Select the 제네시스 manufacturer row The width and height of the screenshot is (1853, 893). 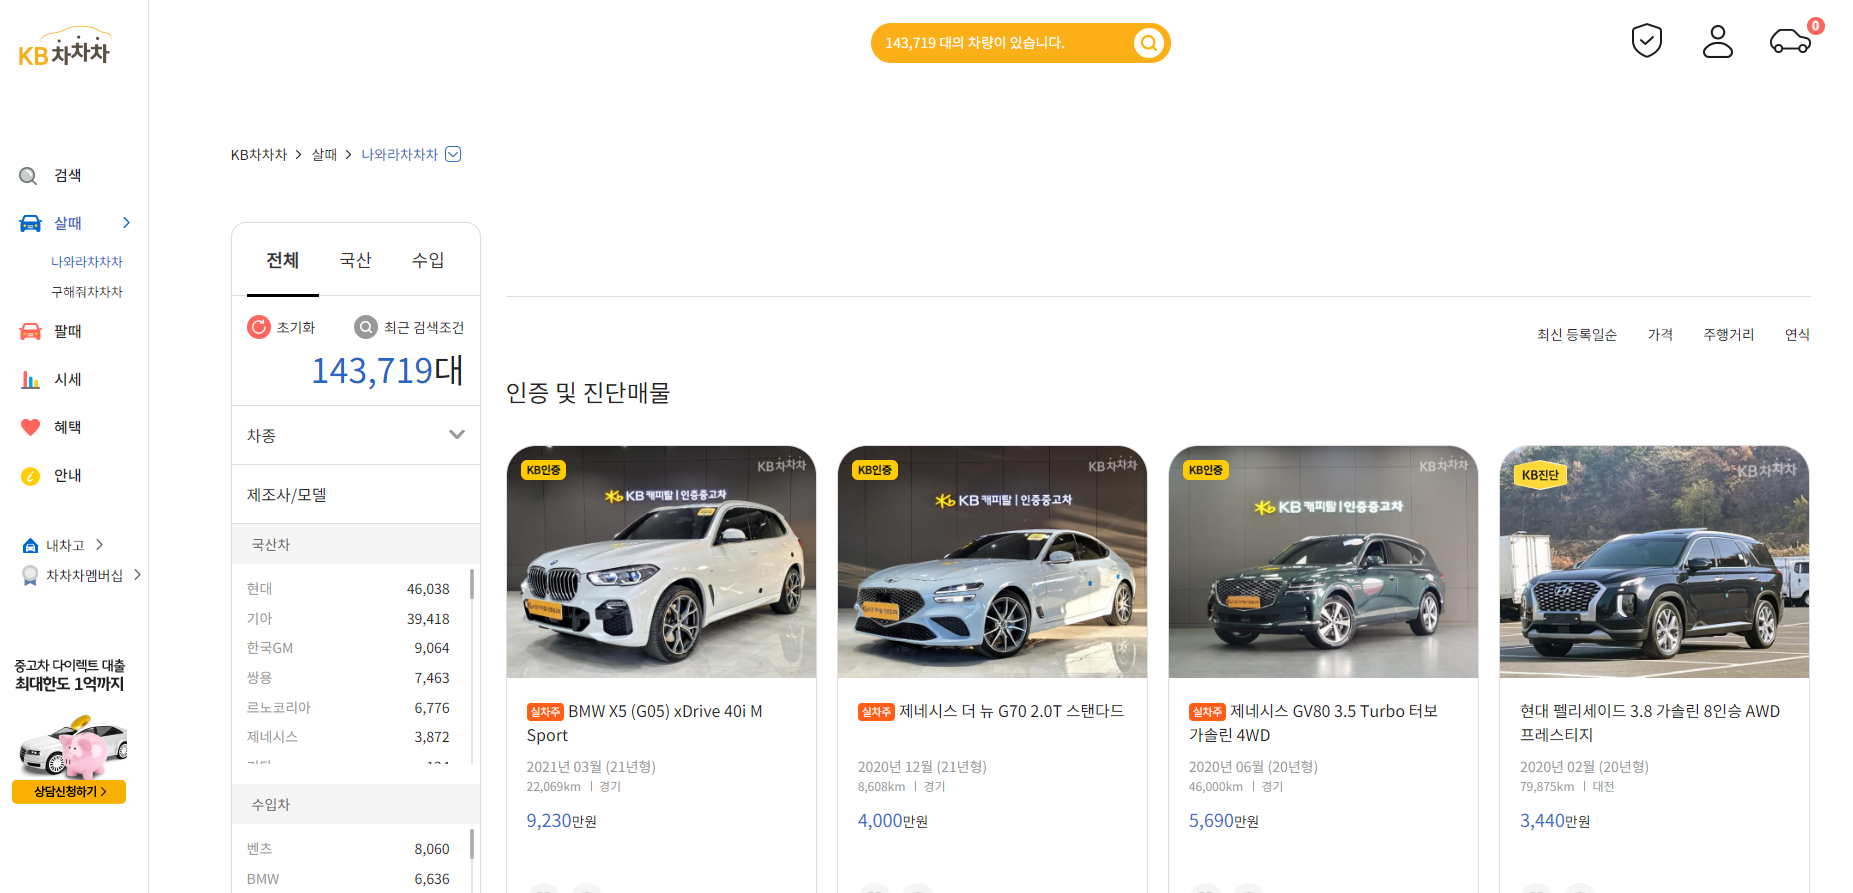tap(348, 737)
